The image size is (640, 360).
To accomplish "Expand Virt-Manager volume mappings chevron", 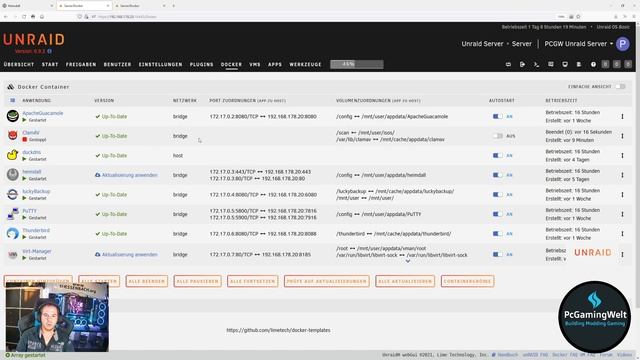I will click(x=407, y=261).
